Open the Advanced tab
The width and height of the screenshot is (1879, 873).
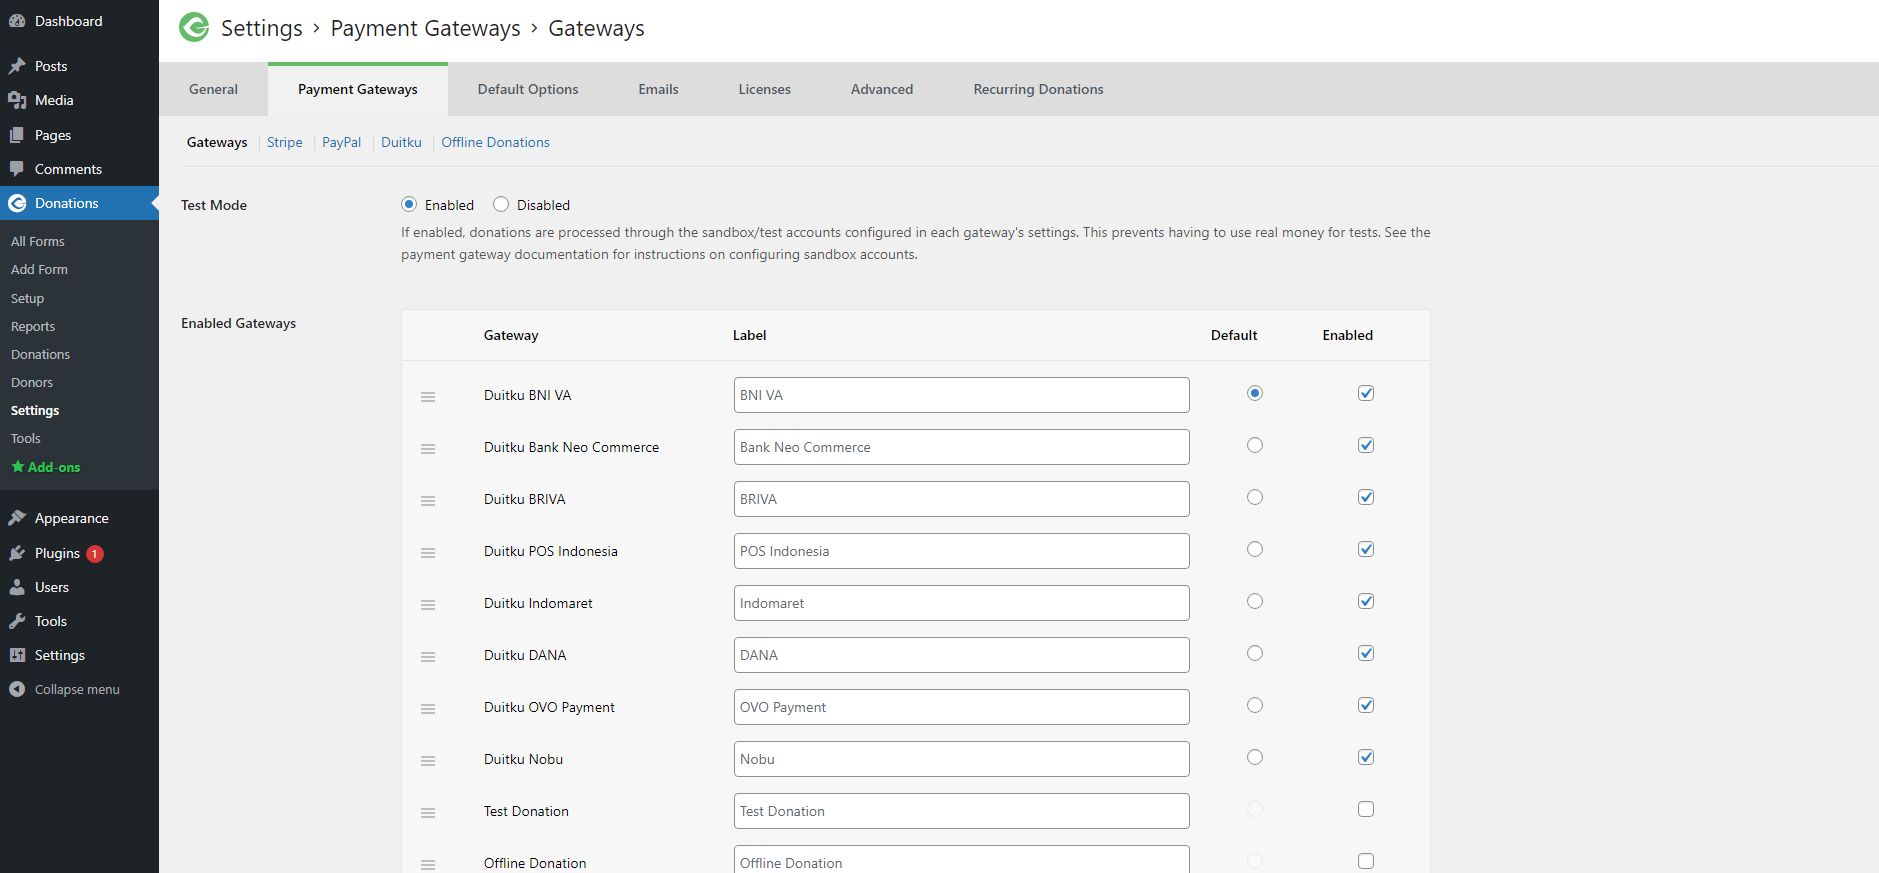tap(882, 89)
